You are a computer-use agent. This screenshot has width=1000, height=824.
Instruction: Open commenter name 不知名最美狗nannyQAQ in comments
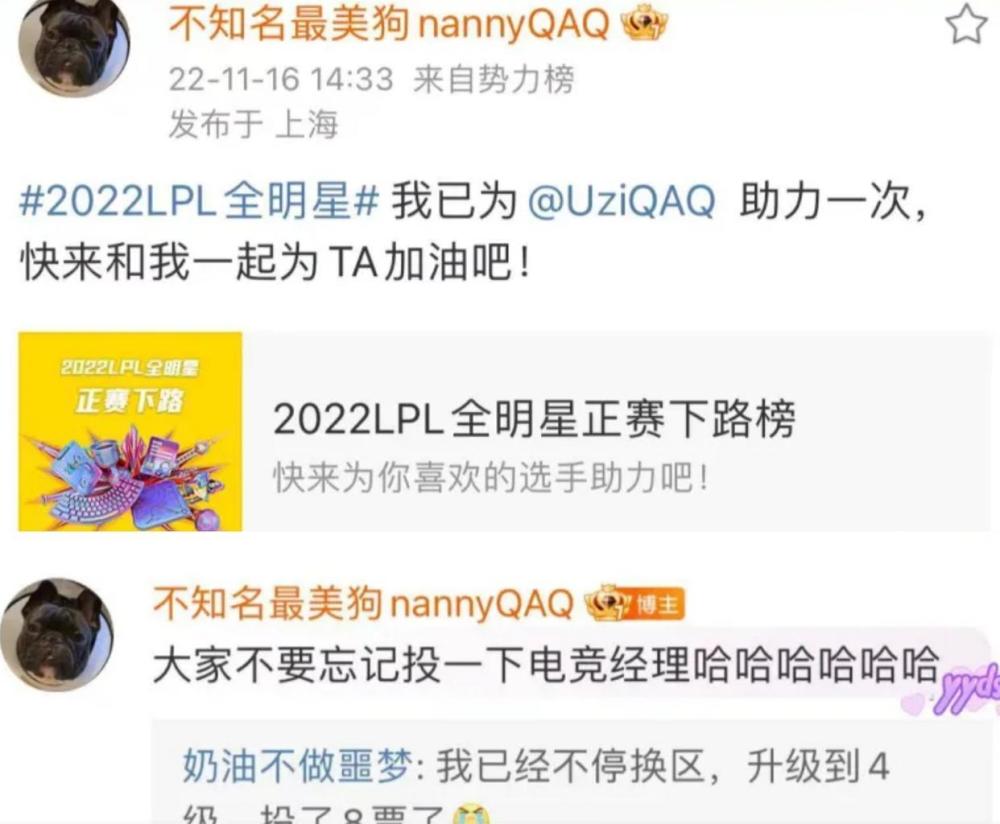364,603
